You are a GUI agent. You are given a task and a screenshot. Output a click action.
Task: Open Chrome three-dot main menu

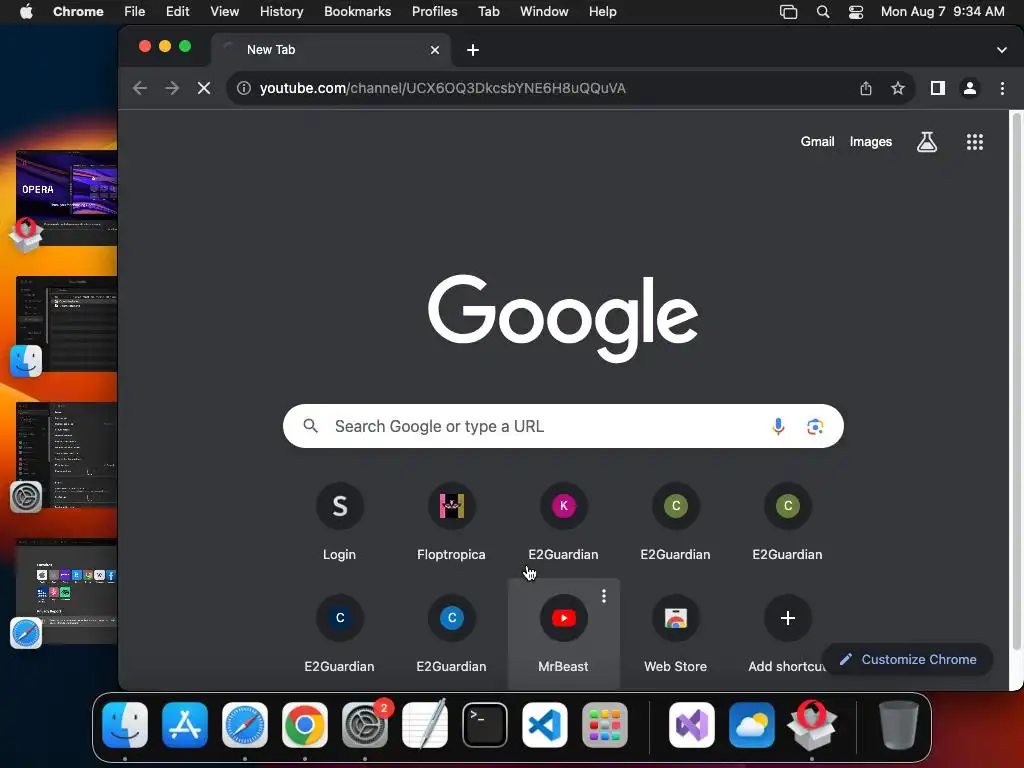pos(1002,88)
